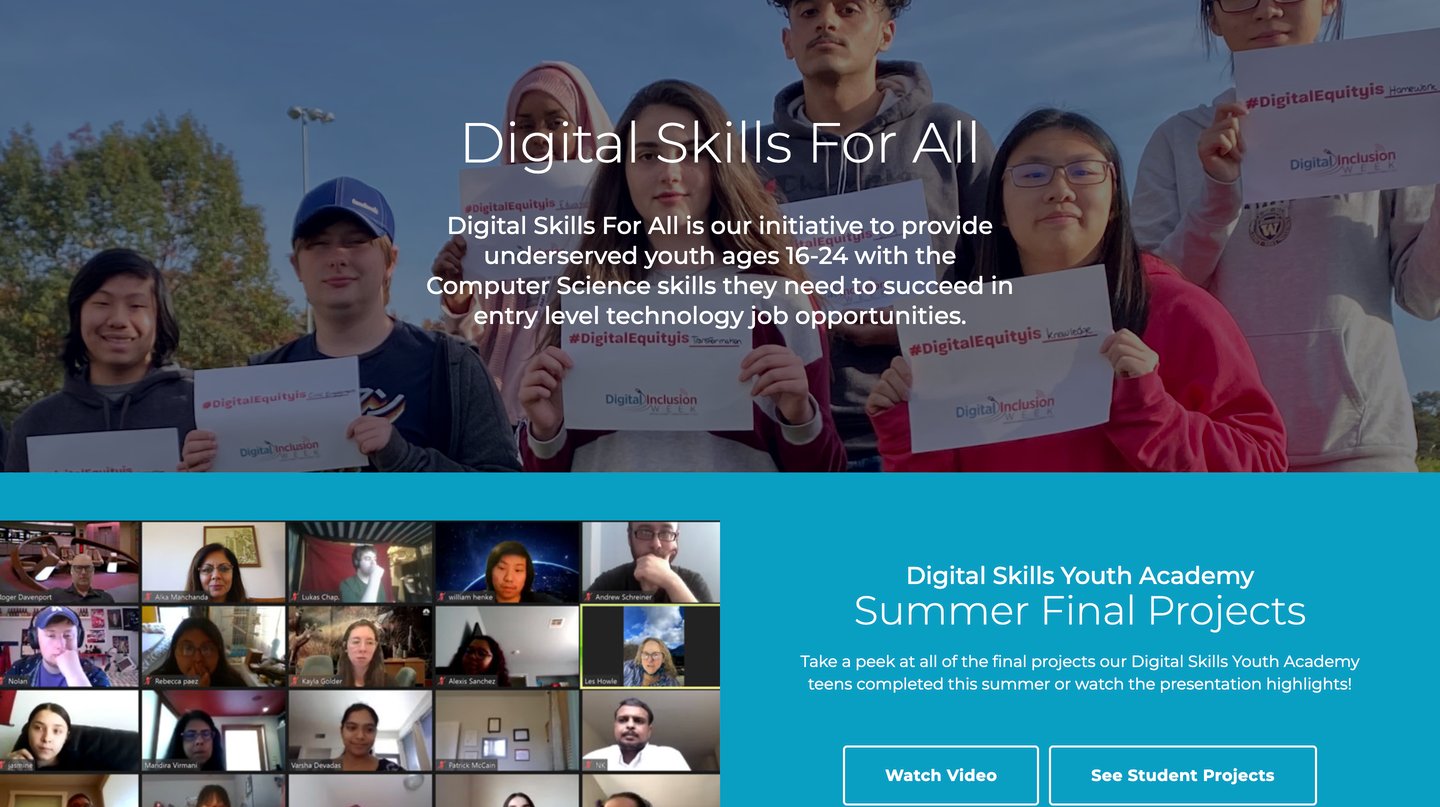Click muted mic icon beside Patrick McCain
Screen dimensions: 1440x807
441,765
